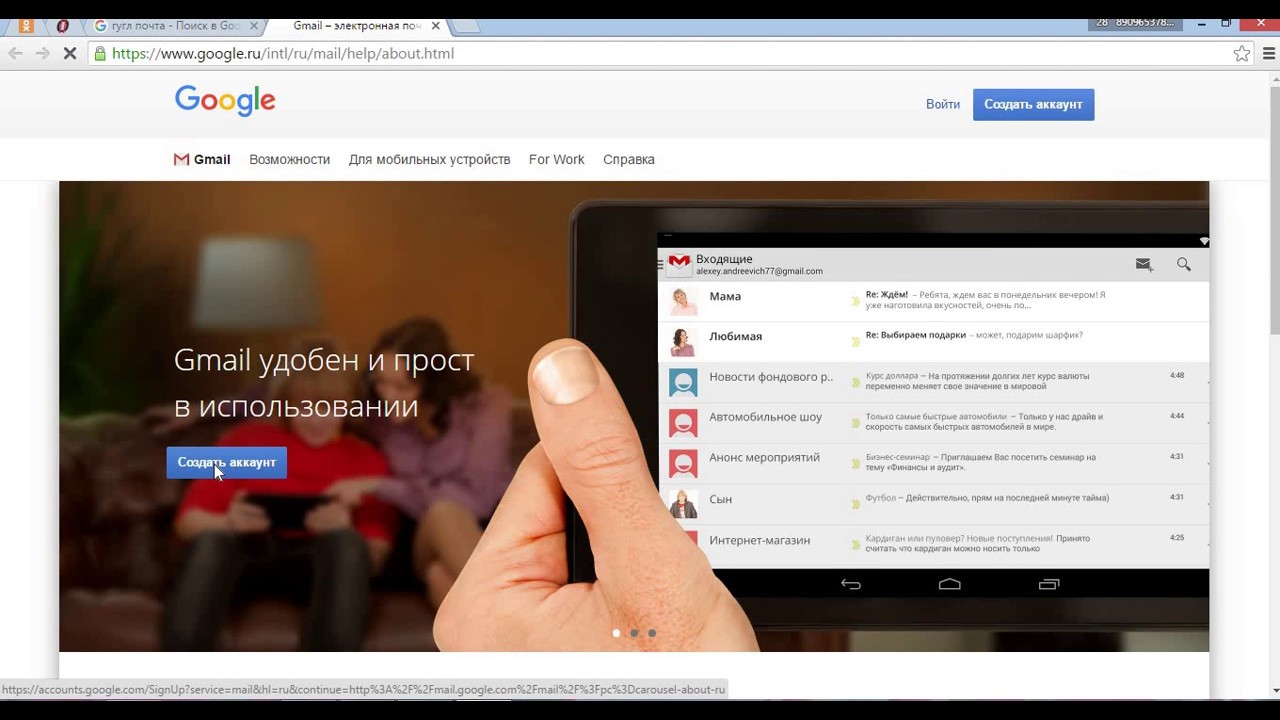
Task: Focus the address bar URL
Action: [x=283, y=53]
